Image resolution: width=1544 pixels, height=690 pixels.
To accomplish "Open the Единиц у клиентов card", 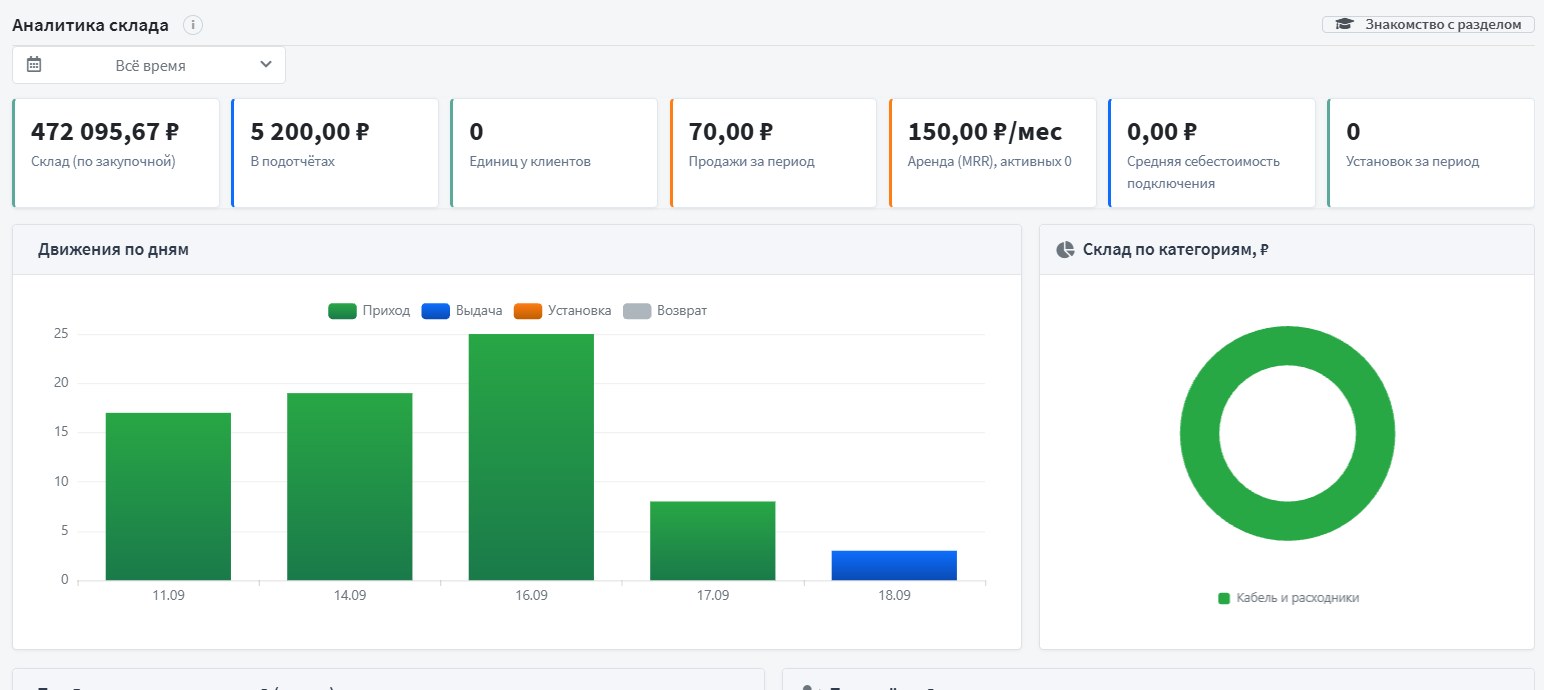I will [554, 153].
